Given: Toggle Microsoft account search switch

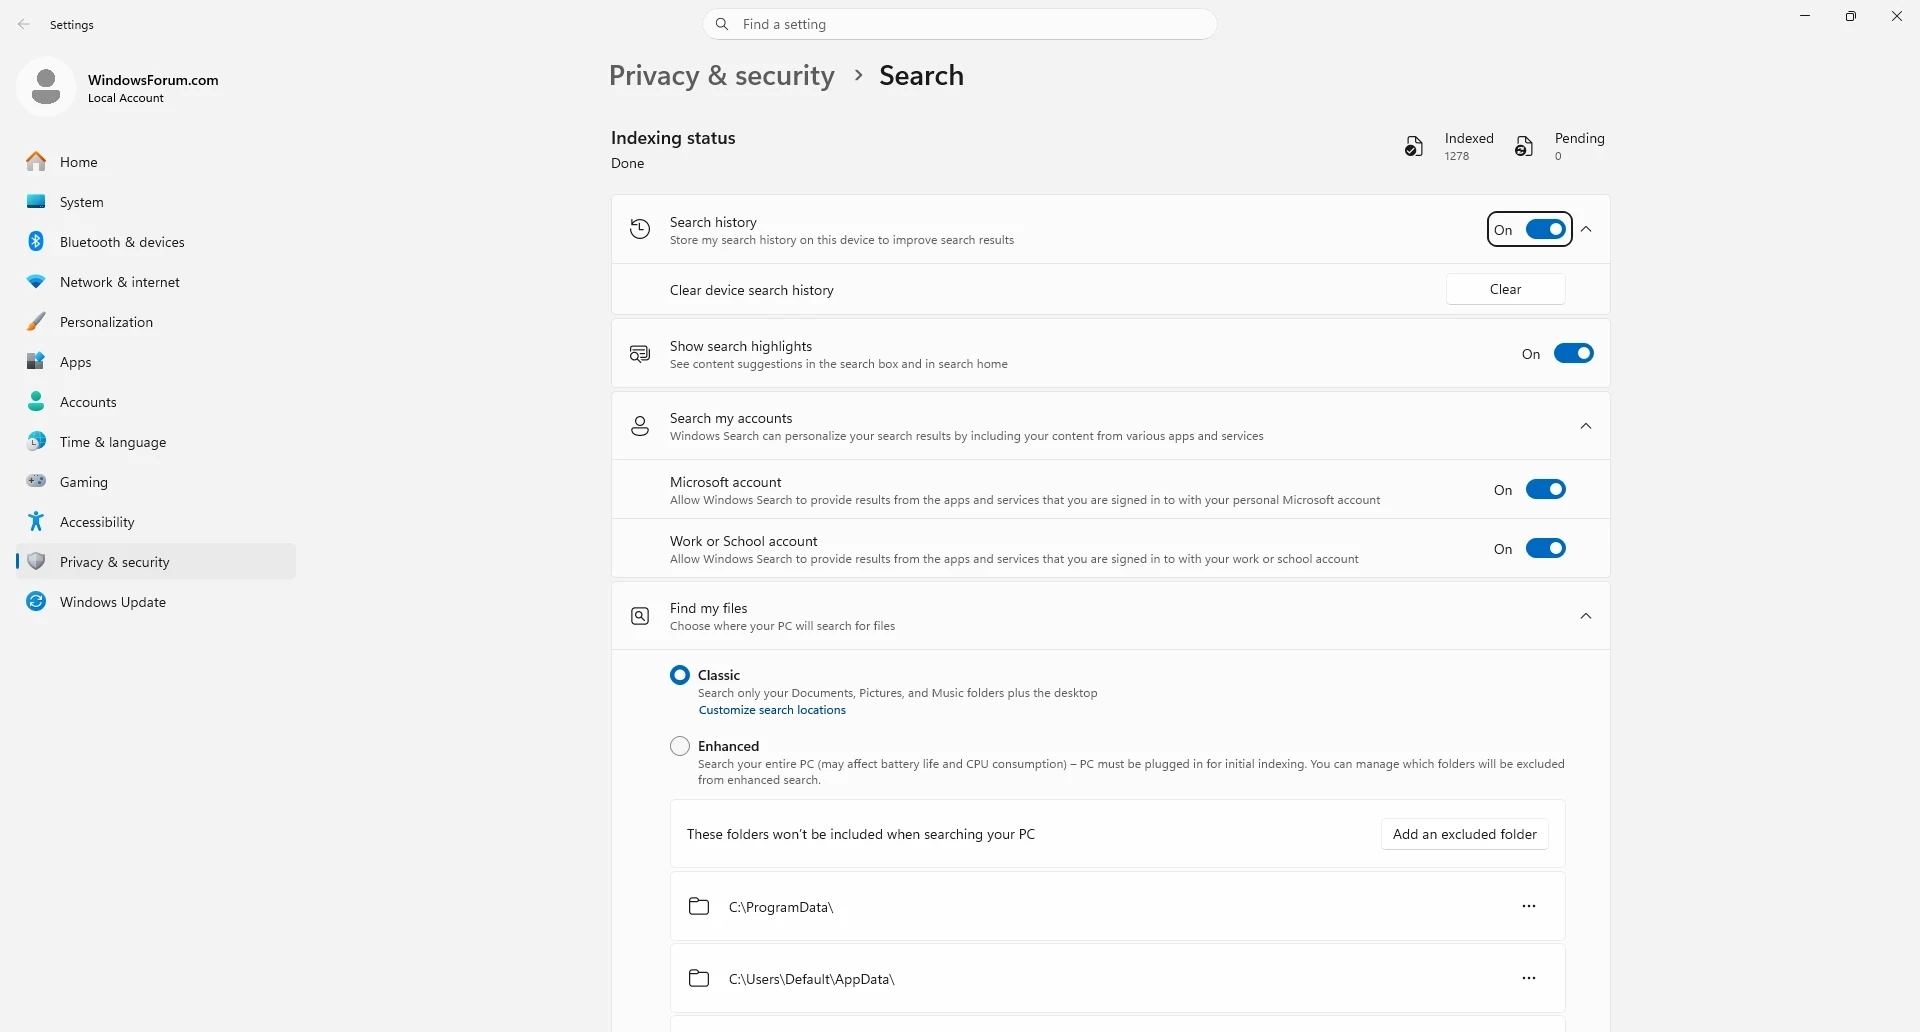Looking at the screenshot, I should coord(1545,489).
